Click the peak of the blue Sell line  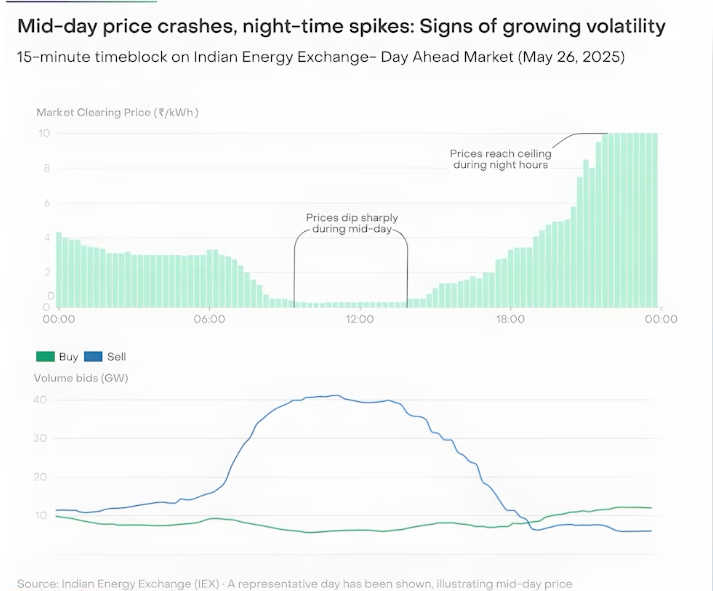click(x=337, y=395)
